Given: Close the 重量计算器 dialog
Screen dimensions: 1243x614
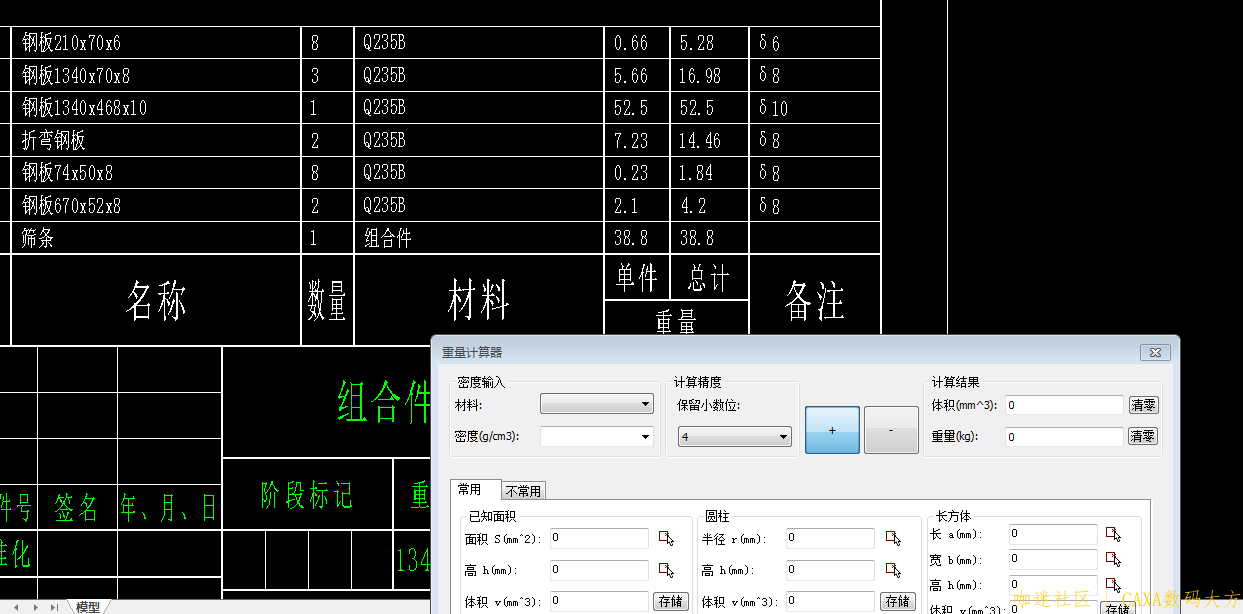Looking at the screenshot, I should (1154, 352).
